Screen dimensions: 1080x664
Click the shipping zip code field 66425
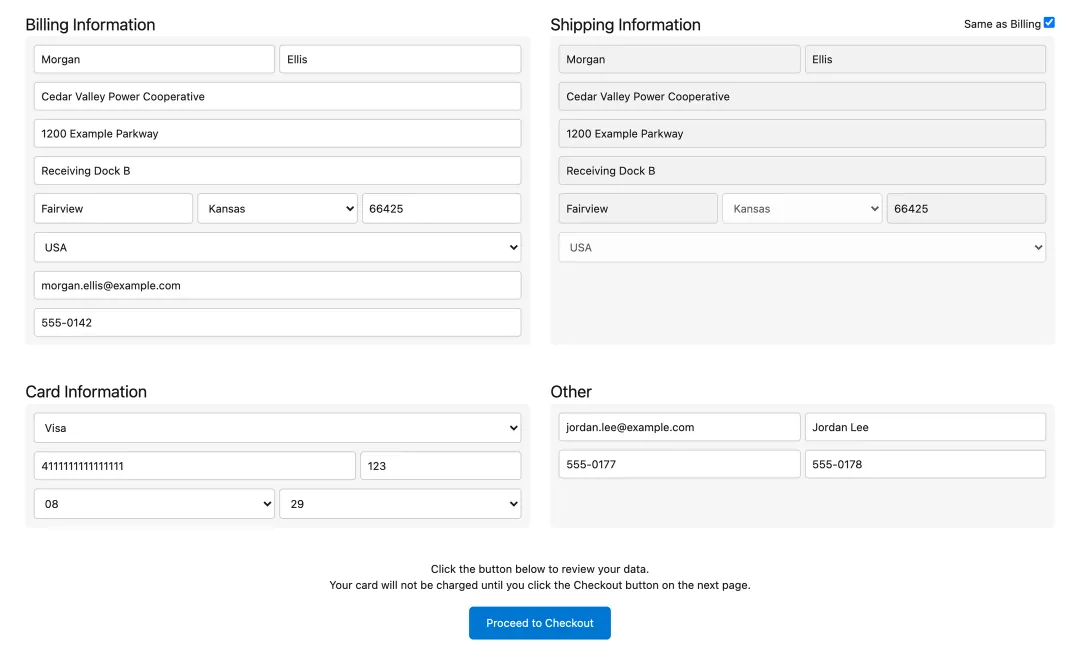pyautogui.click(x=966, y=209)
